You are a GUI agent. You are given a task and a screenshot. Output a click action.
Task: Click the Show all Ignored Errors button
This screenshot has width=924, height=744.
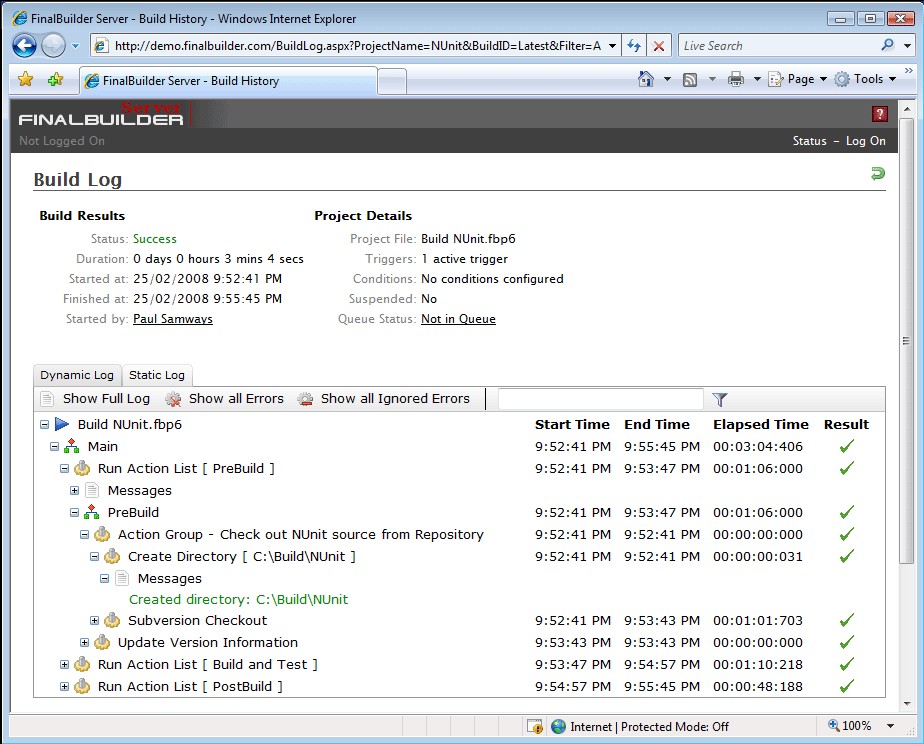(384, 399)
